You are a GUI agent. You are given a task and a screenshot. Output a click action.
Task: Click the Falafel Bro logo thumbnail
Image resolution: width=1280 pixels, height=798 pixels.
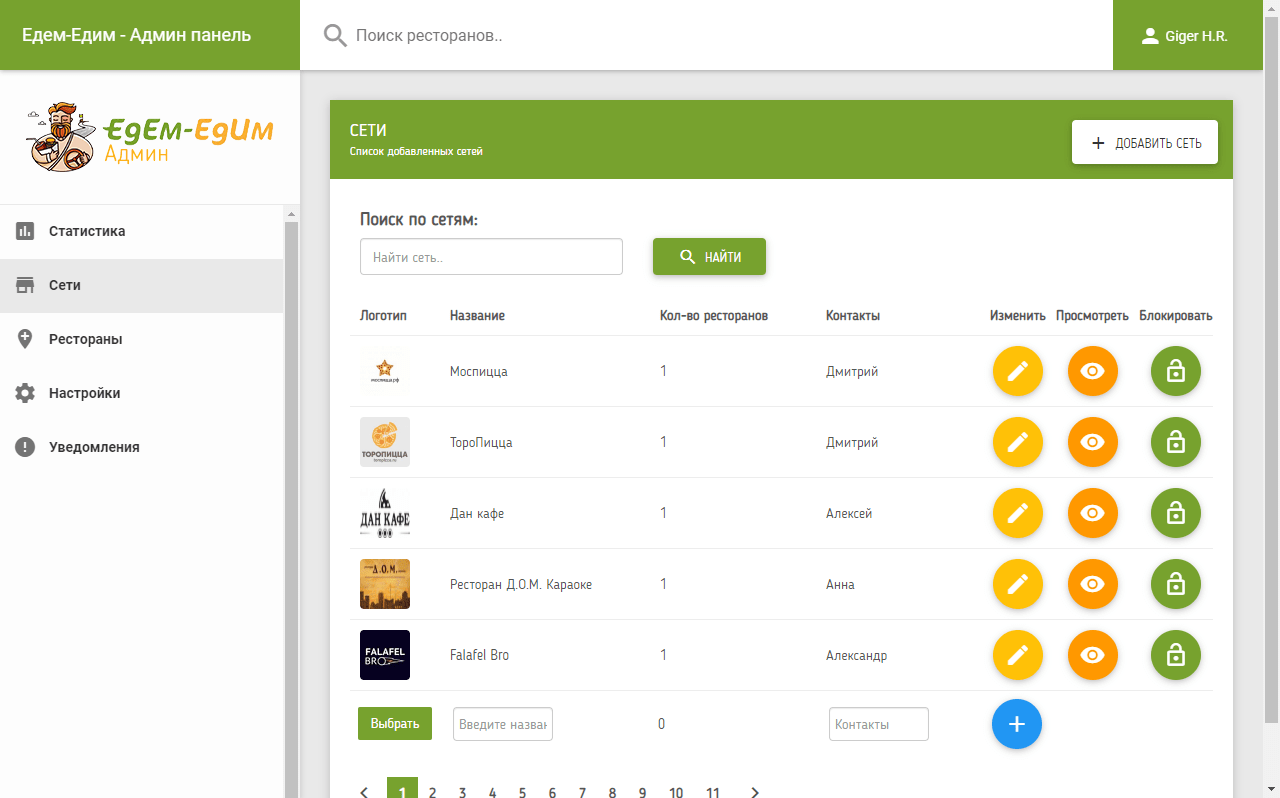(x=385, y=655)
